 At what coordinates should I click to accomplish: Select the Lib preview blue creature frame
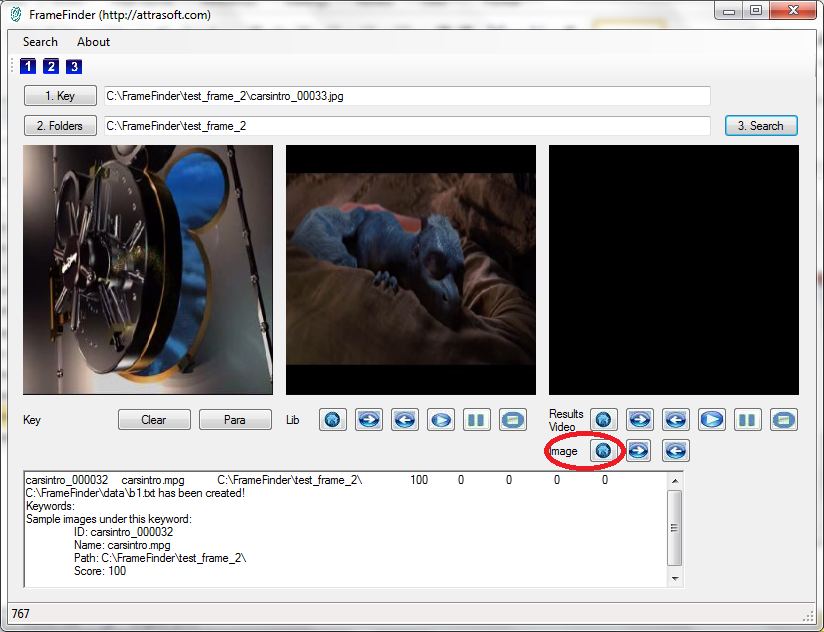pos(411,270)
